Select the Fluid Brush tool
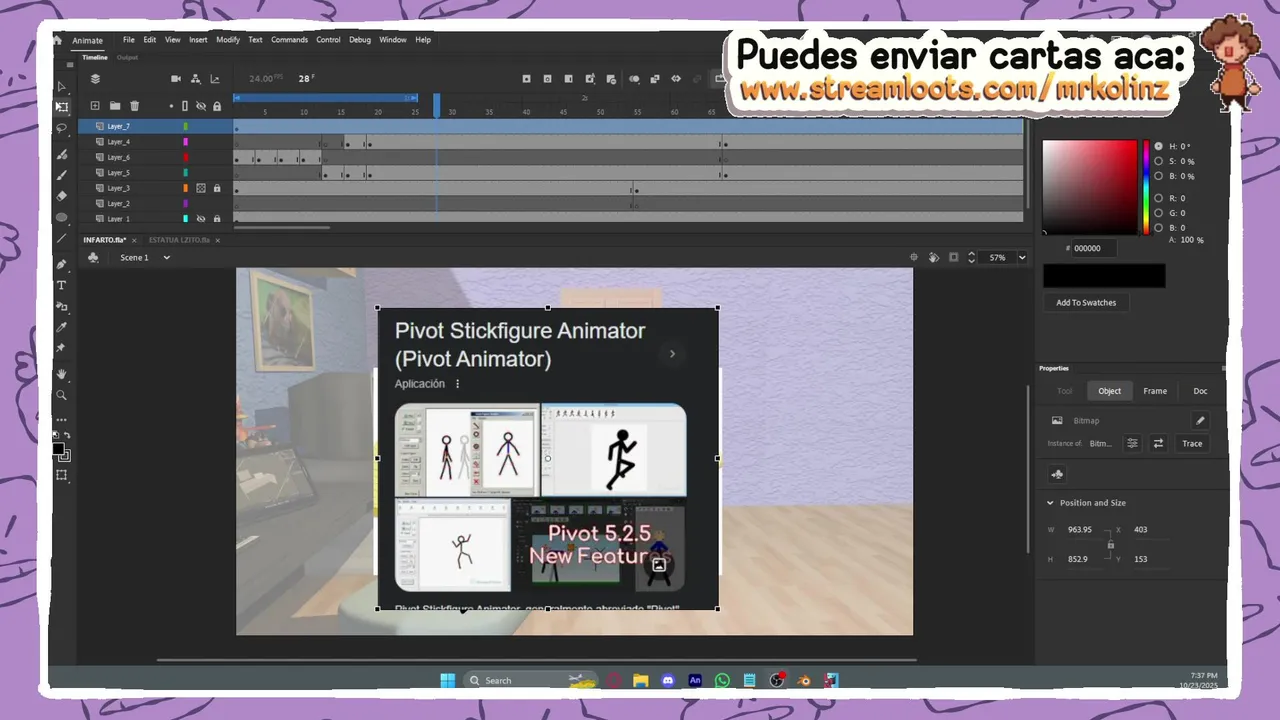Image resolution: width=1280 pixels, height=720 pixels. pyautogui.click(x=61, y=155)
